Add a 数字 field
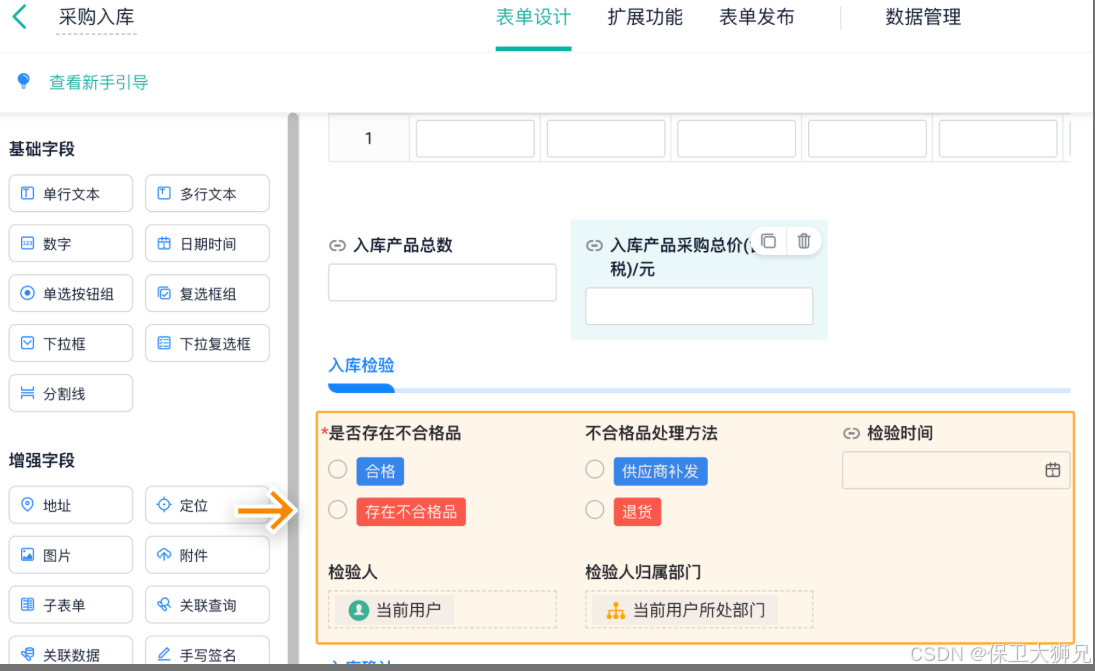1095x671 pixels. tap(71, 244)
